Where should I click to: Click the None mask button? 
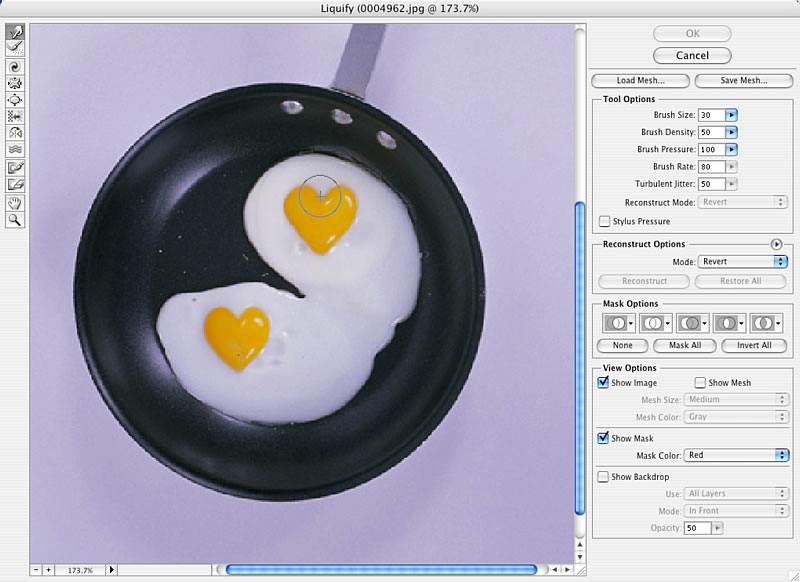(x=622, y=345)
